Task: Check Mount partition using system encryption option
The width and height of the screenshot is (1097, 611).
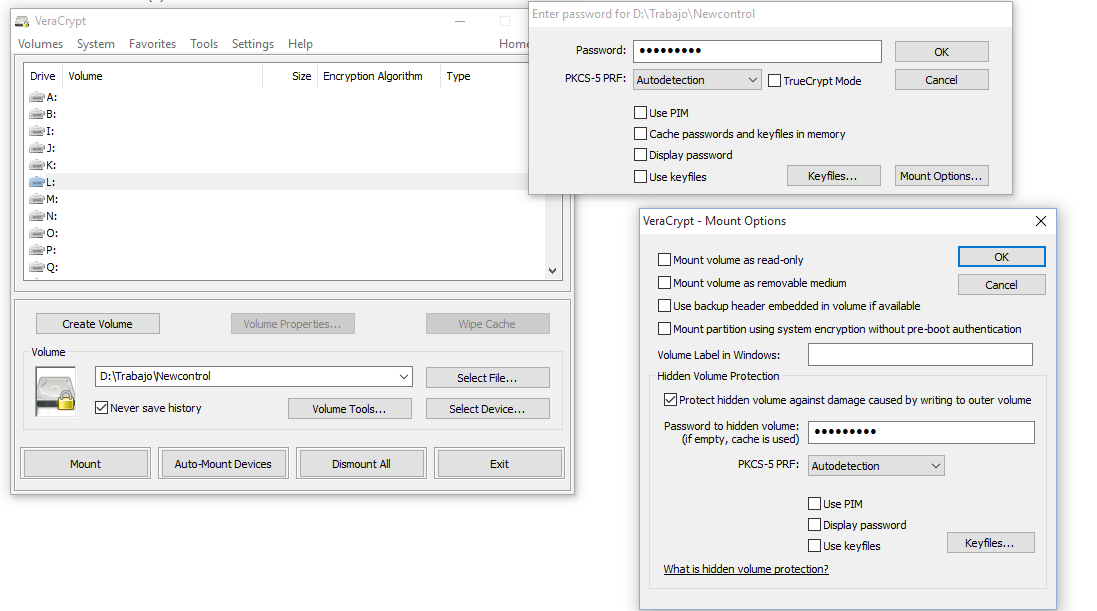Action: pyautogui.click(x=665, y=329)
